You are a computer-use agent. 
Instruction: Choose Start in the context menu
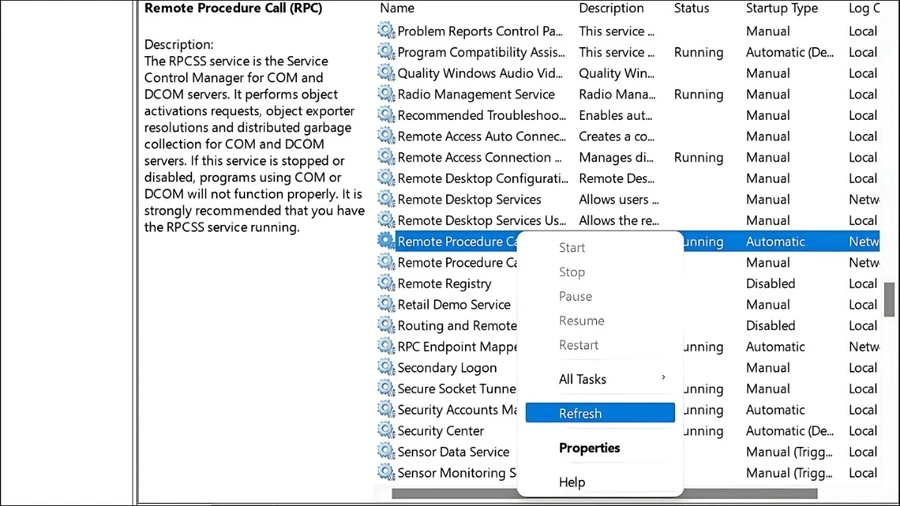click(572, 248)
